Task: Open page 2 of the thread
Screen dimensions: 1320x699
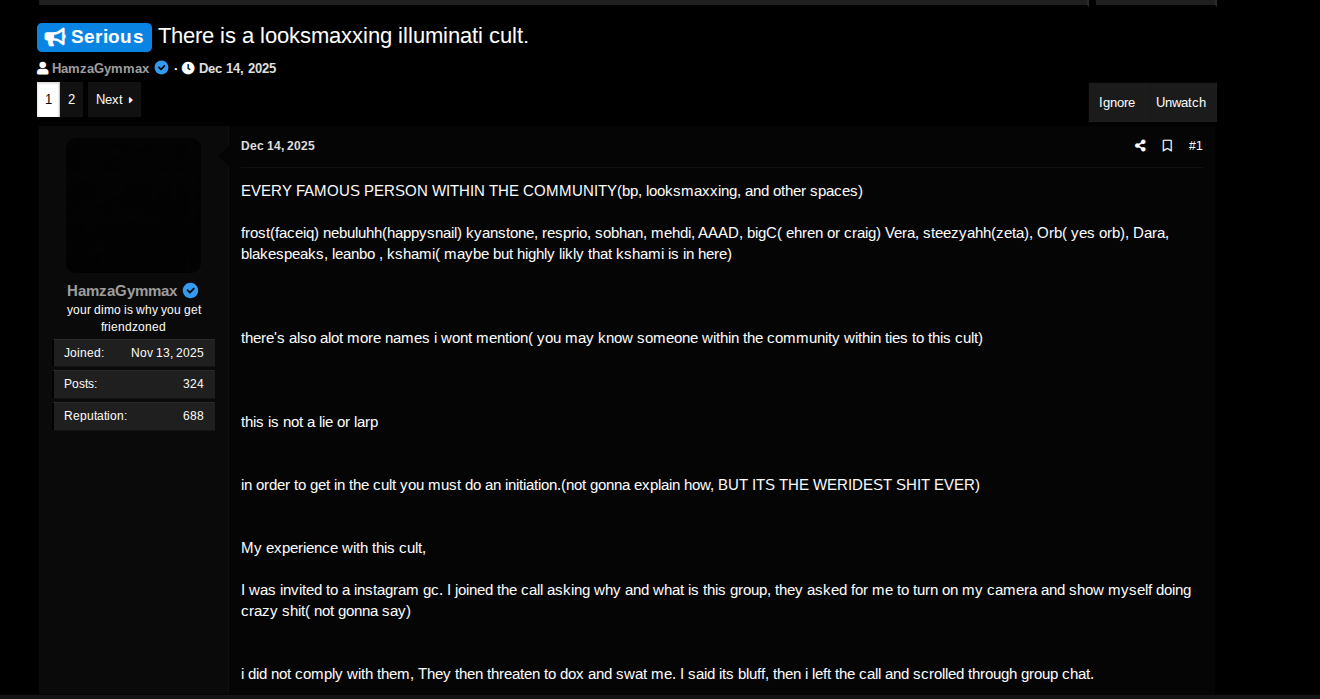Action: (72, 100)
